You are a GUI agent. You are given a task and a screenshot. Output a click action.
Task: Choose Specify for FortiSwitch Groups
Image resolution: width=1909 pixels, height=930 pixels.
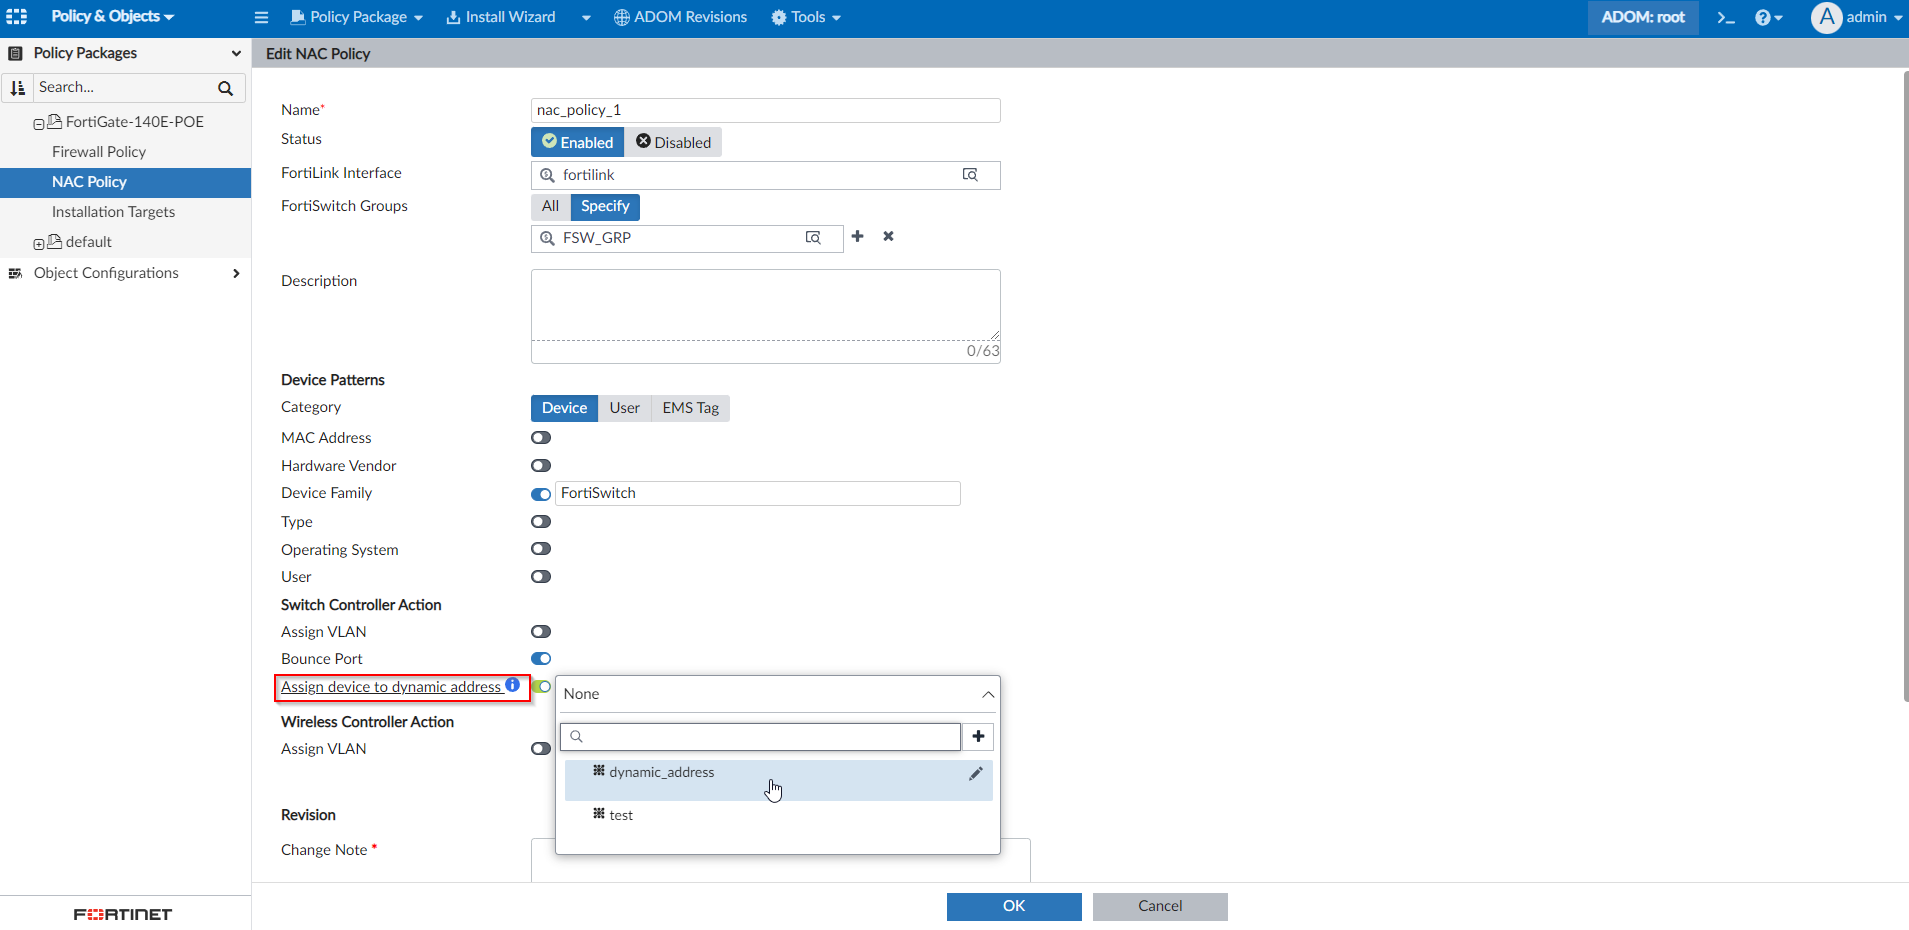point(605,207)
